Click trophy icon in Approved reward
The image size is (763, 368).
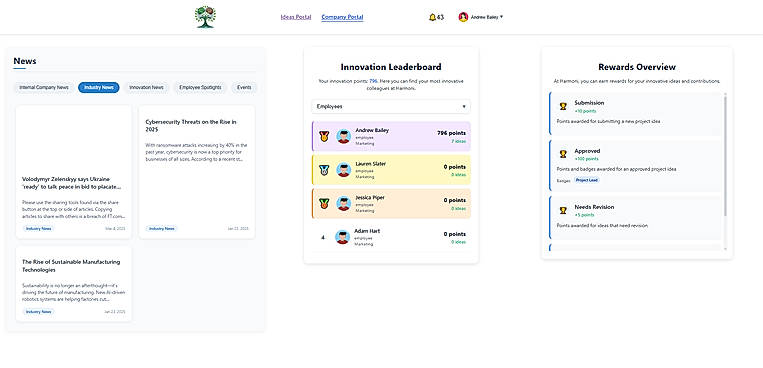pyautogui.click(x=563, y=154)
